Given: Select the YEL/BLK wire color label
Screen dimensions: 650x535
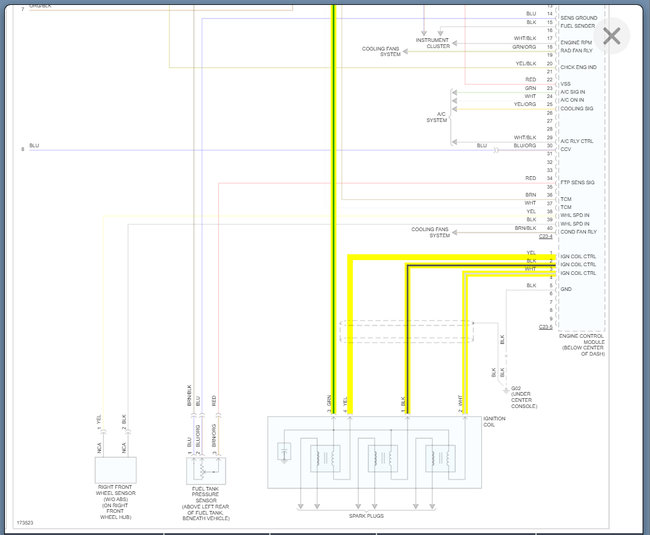Looking at the screenshot, I should (x=526, y=63).
